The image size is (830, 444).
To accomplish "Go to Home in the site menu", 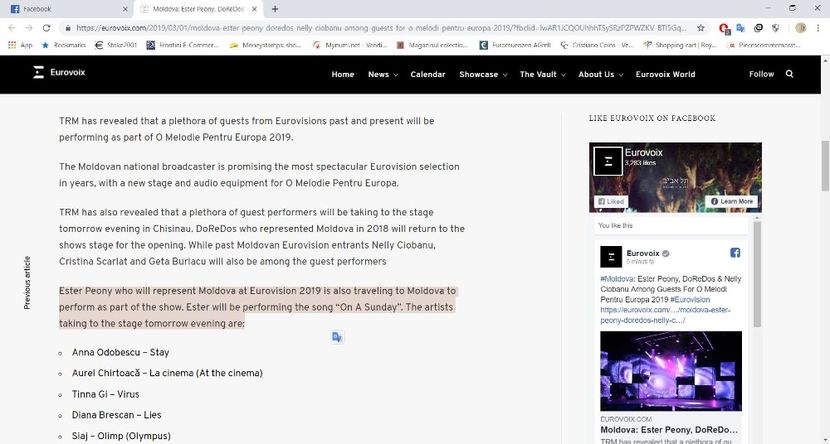I will click(342, 75).
